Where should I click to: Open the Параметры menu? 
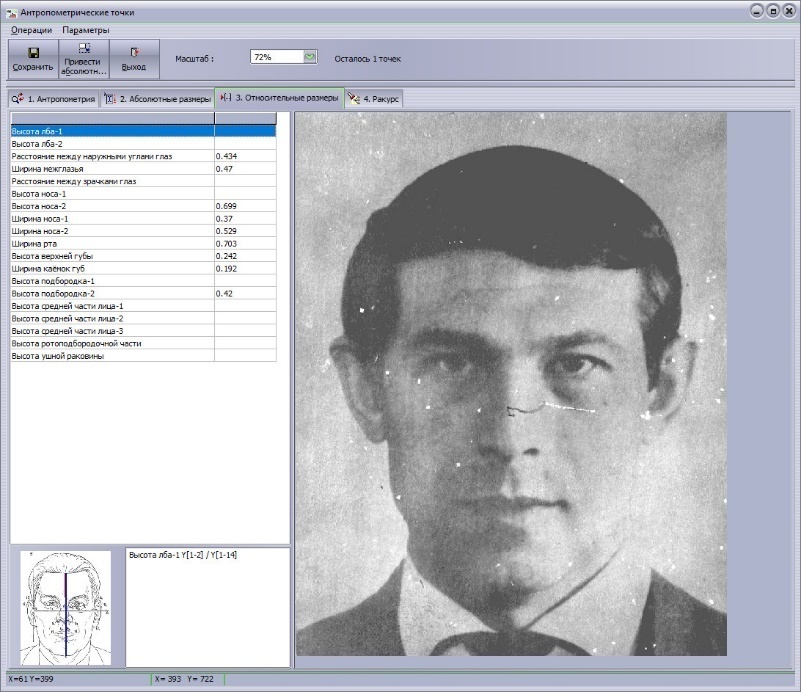85,30
